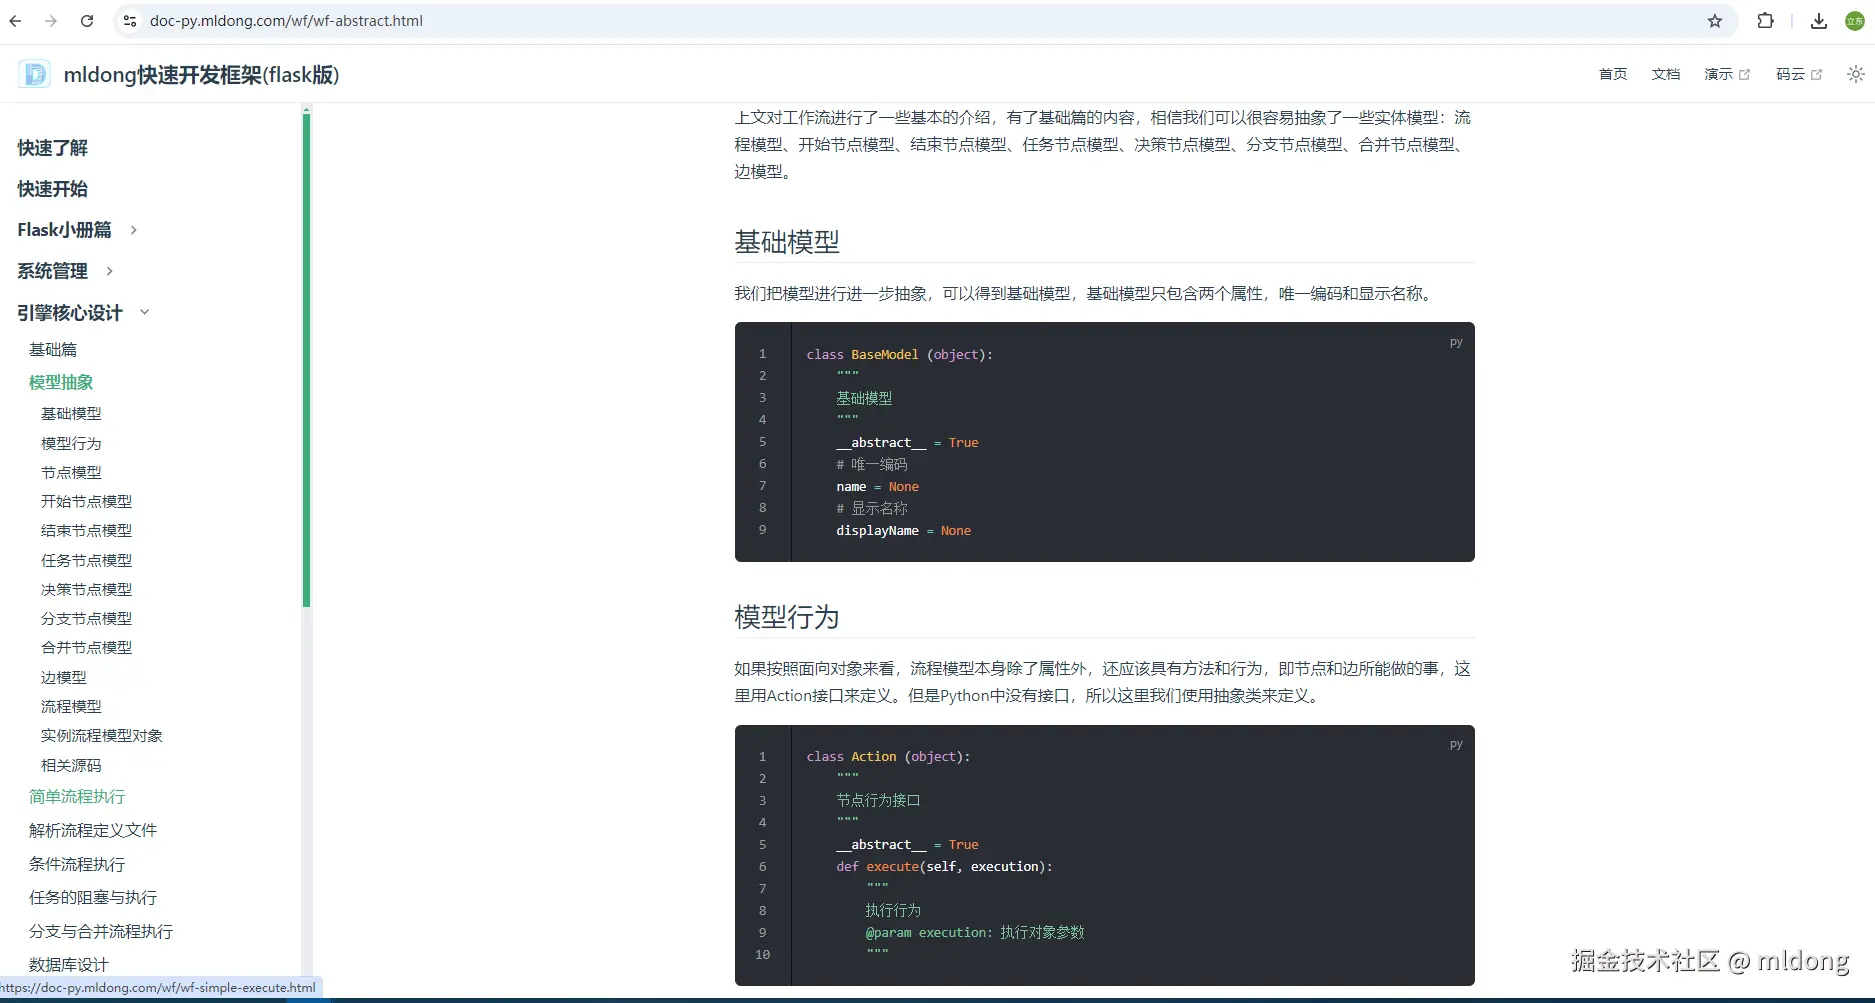Click the site title mldong快速开发框架(flask版)
1875x1003 pixels.
(x=201, y=75)
